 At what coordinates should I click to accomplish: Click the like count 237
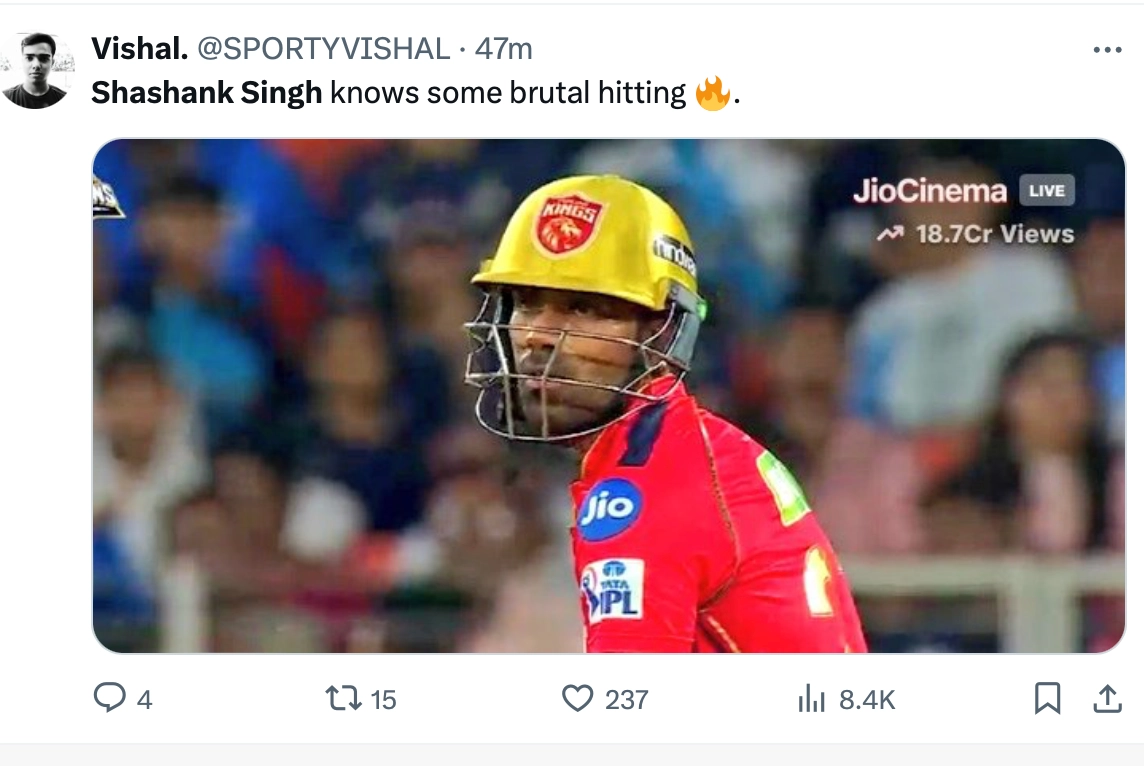click(x=627, y=700)
